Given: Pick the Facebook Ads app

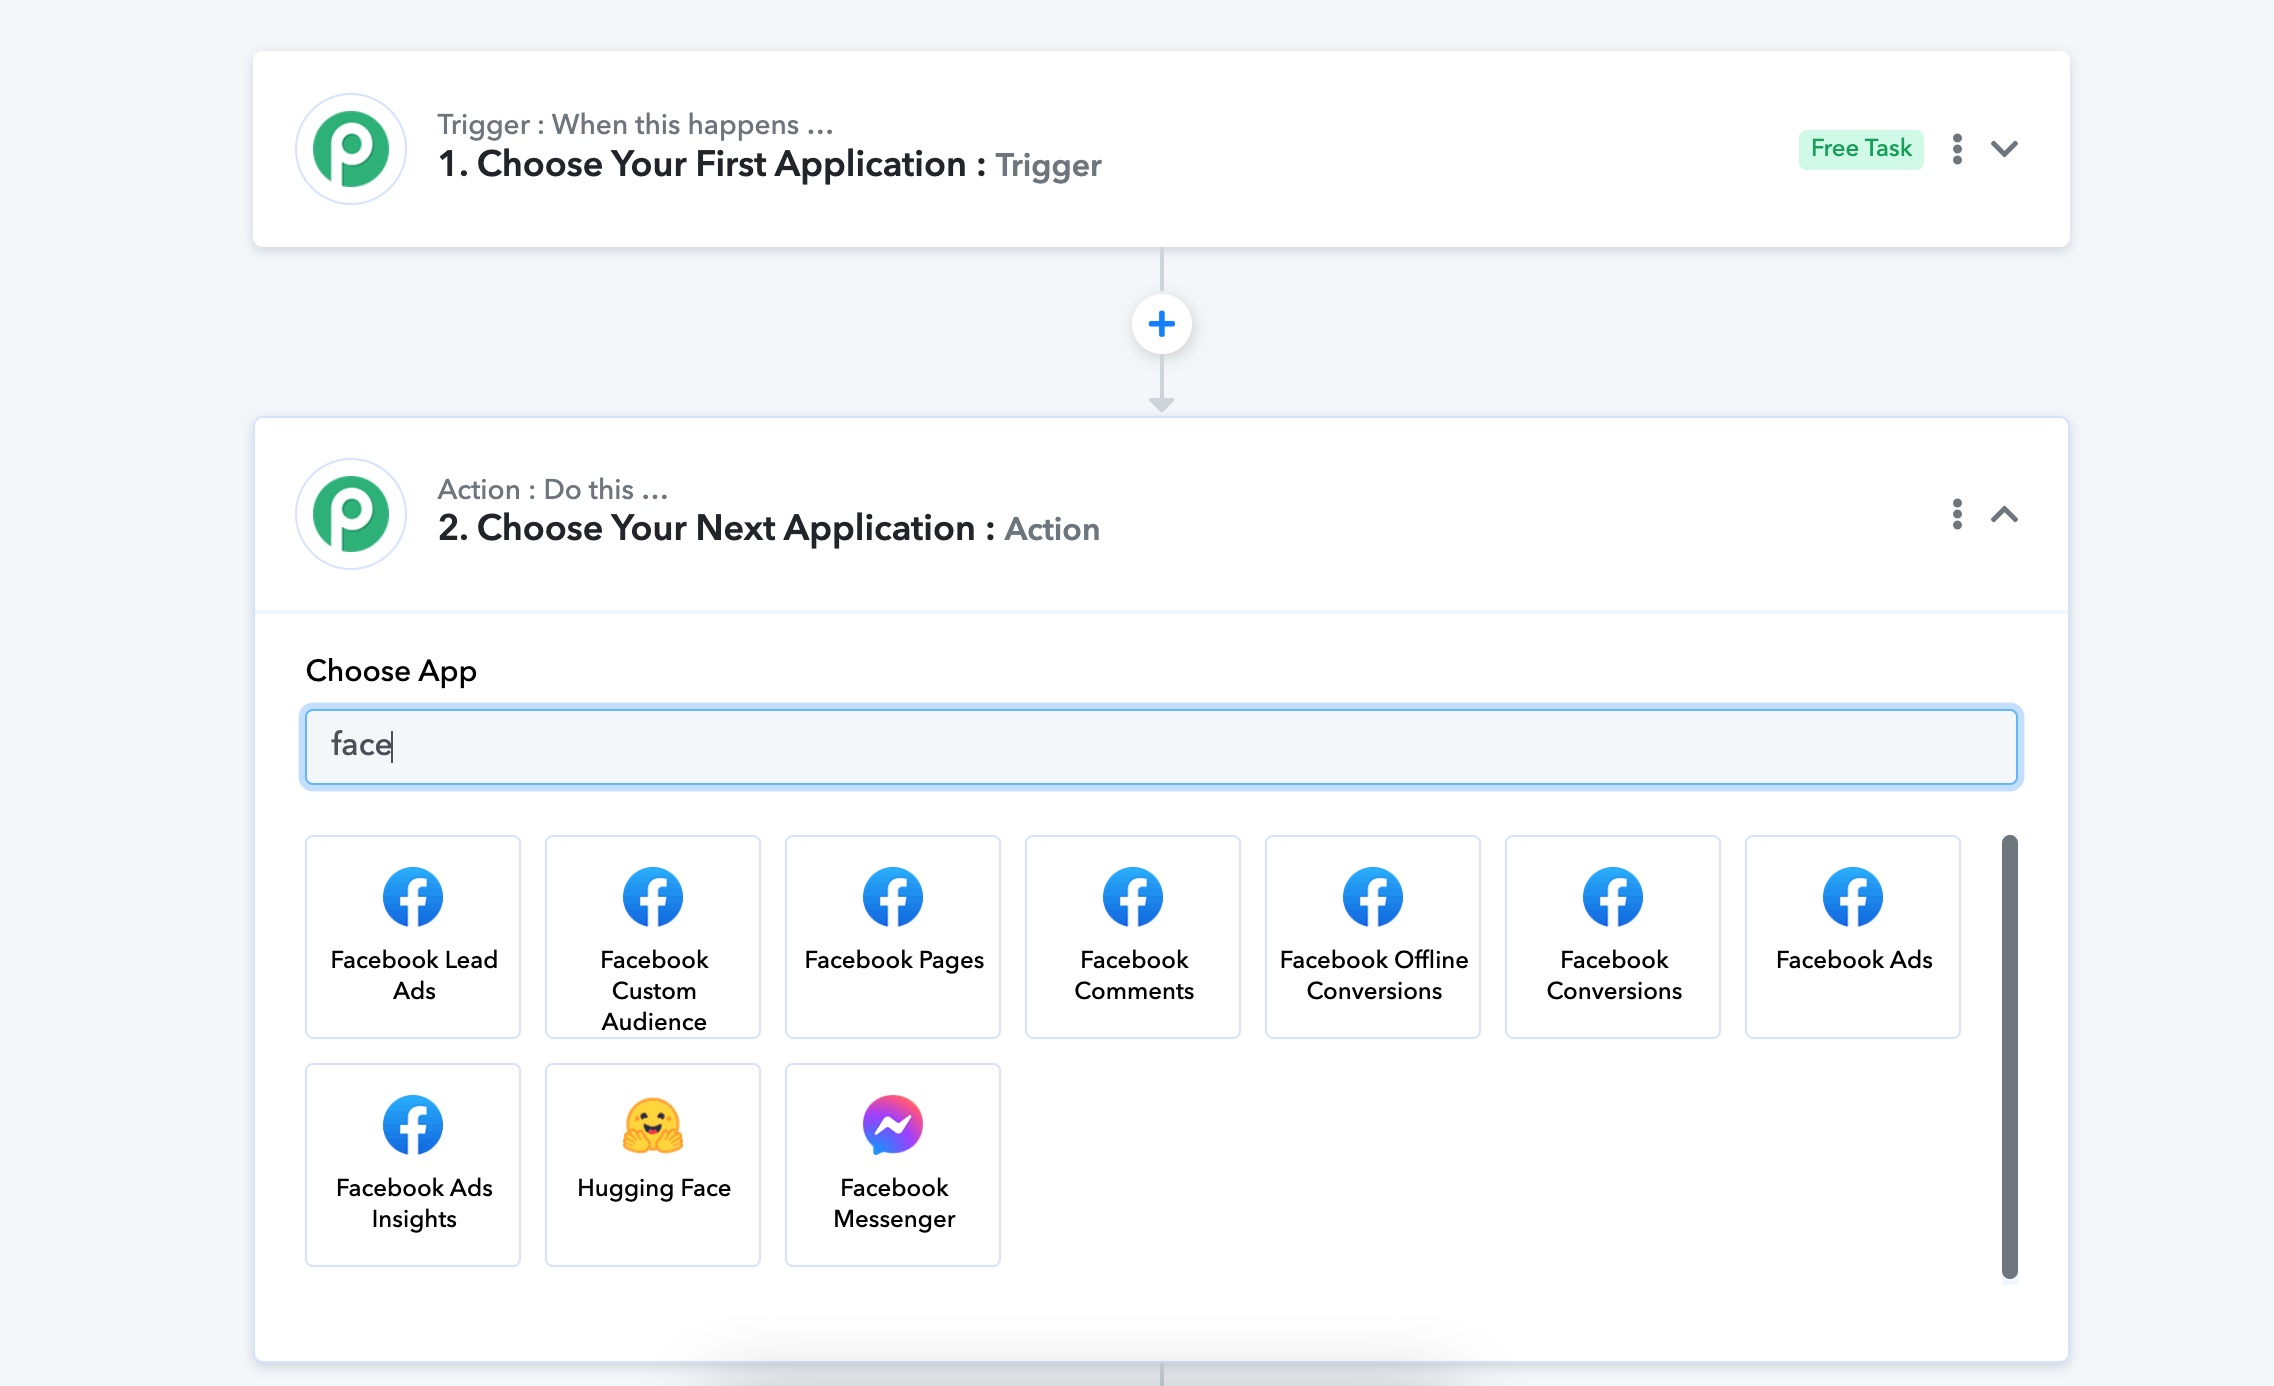Looking at the screenshot, I should pyautogui.click(x=1853, y=937).
